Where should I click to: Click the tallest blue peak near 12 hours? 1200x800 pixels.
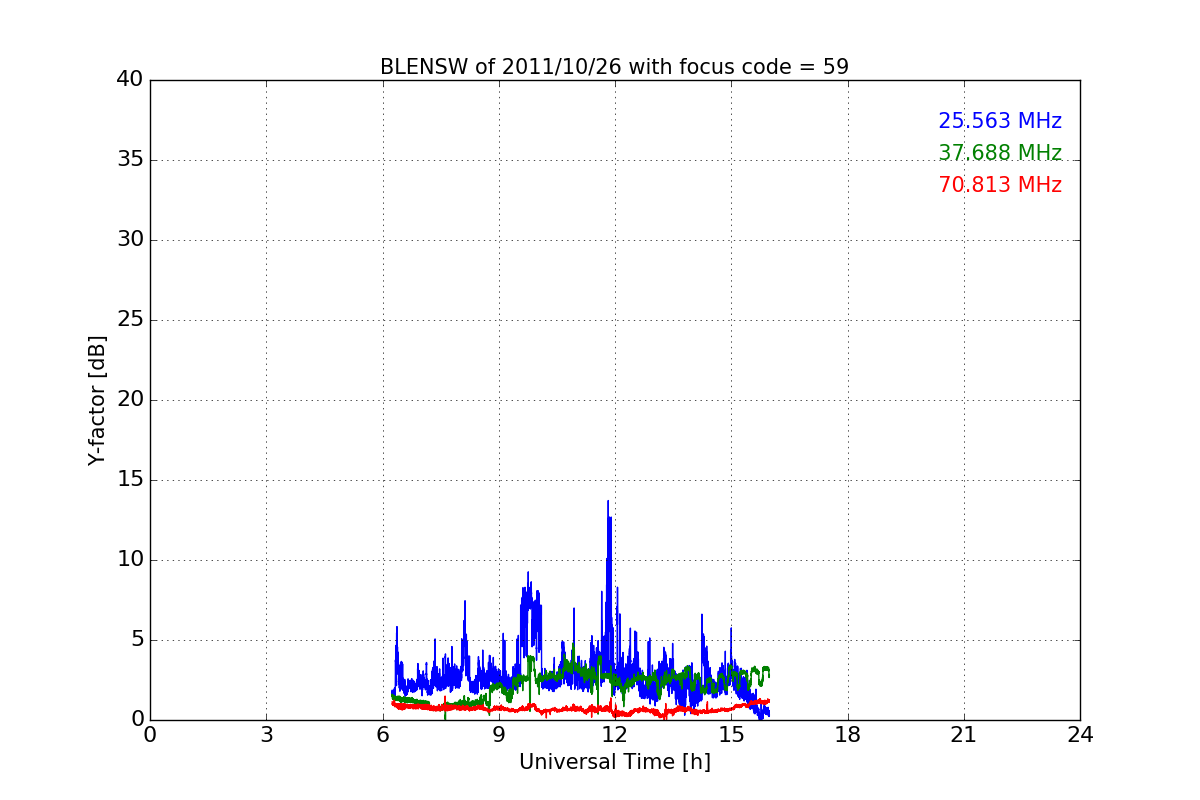tap(607, 503)
